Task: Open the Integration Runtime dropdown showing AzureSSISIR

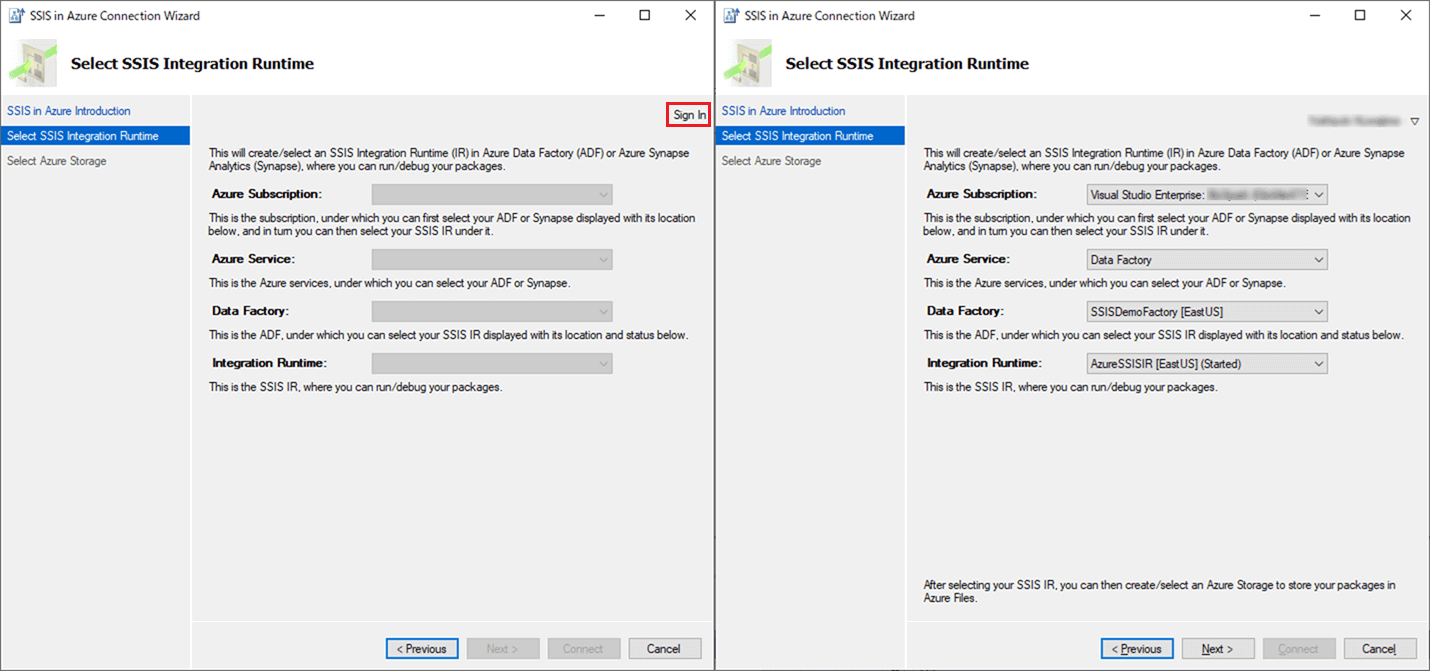Action: pyautogui.click(x=1319, y=364)
